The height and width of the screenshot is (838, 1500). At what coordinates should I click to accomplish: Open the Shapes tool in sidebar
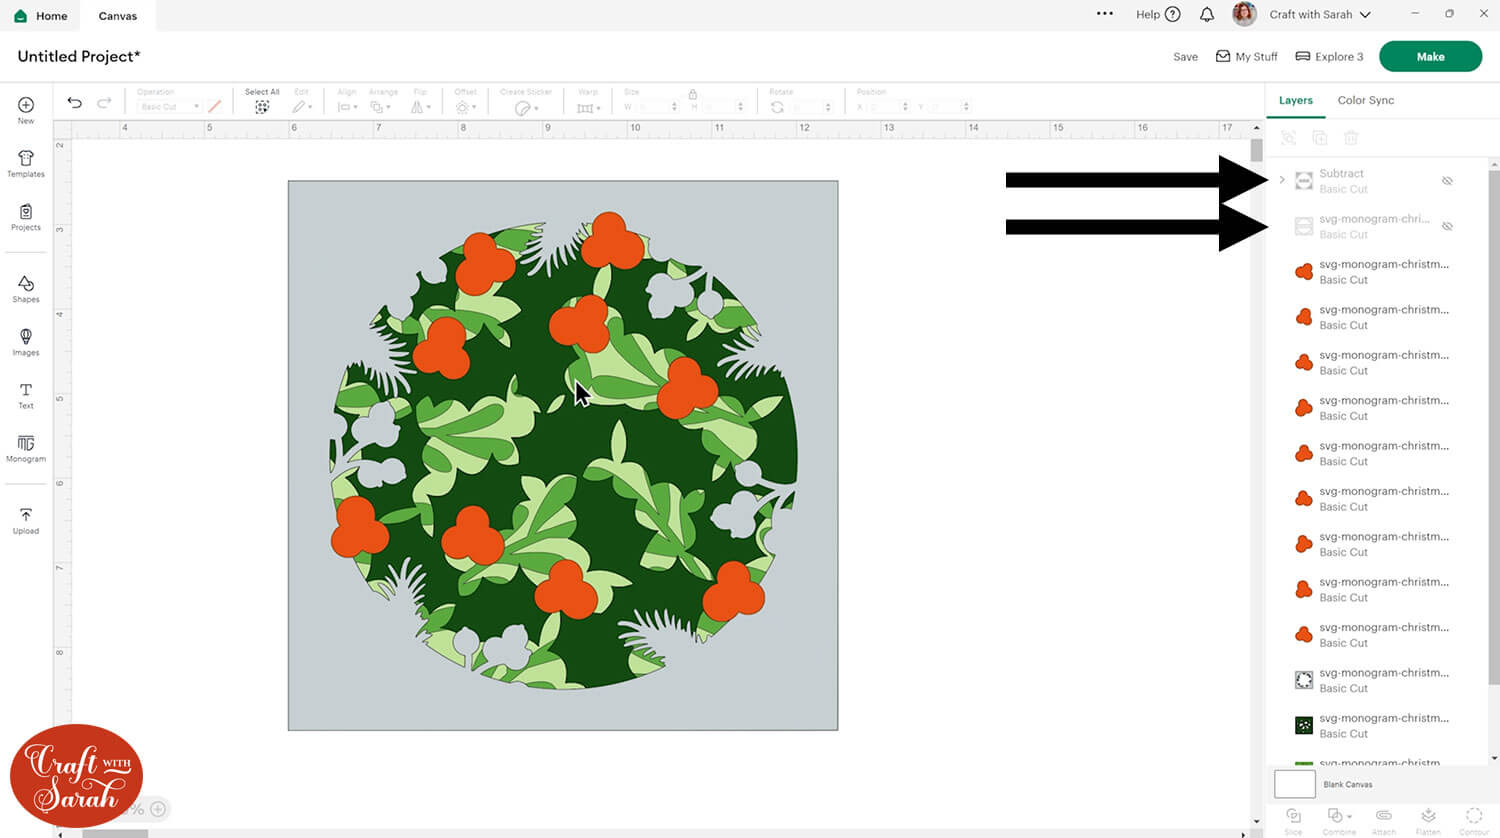point(26,288)
